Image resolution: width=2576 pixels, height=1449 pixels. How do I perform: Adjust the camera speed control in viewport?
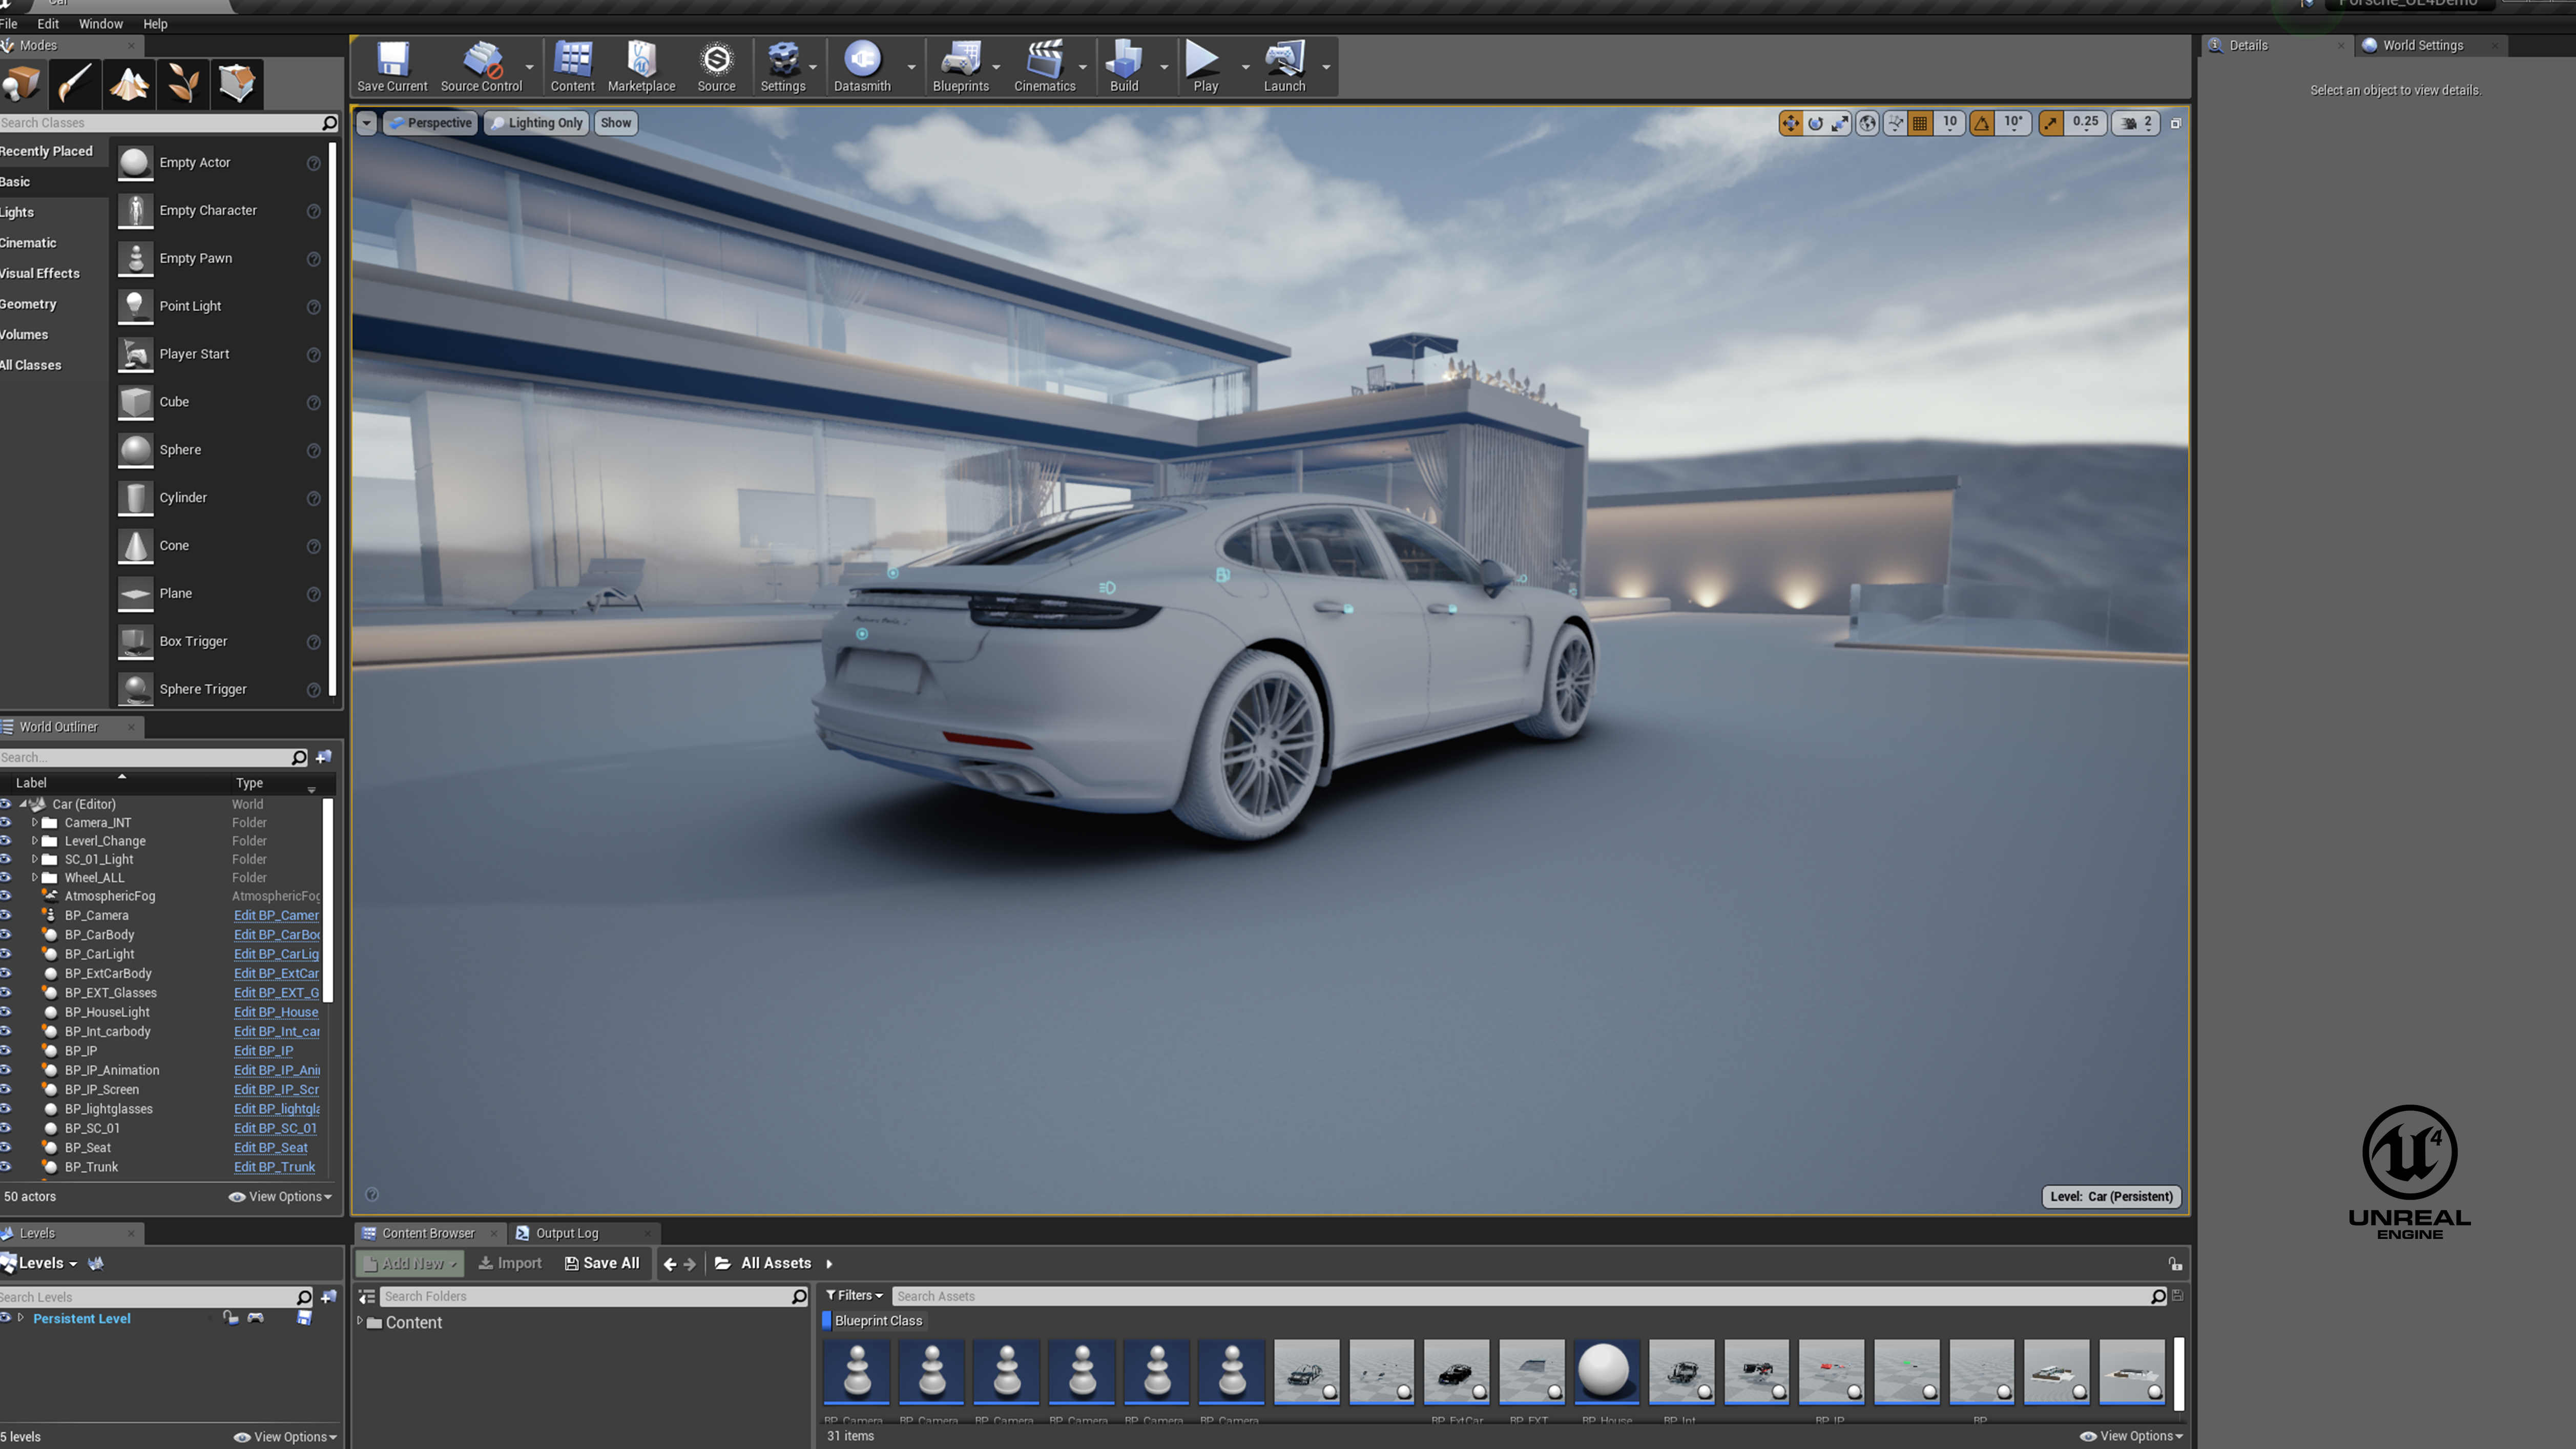tap(2134, 122)
